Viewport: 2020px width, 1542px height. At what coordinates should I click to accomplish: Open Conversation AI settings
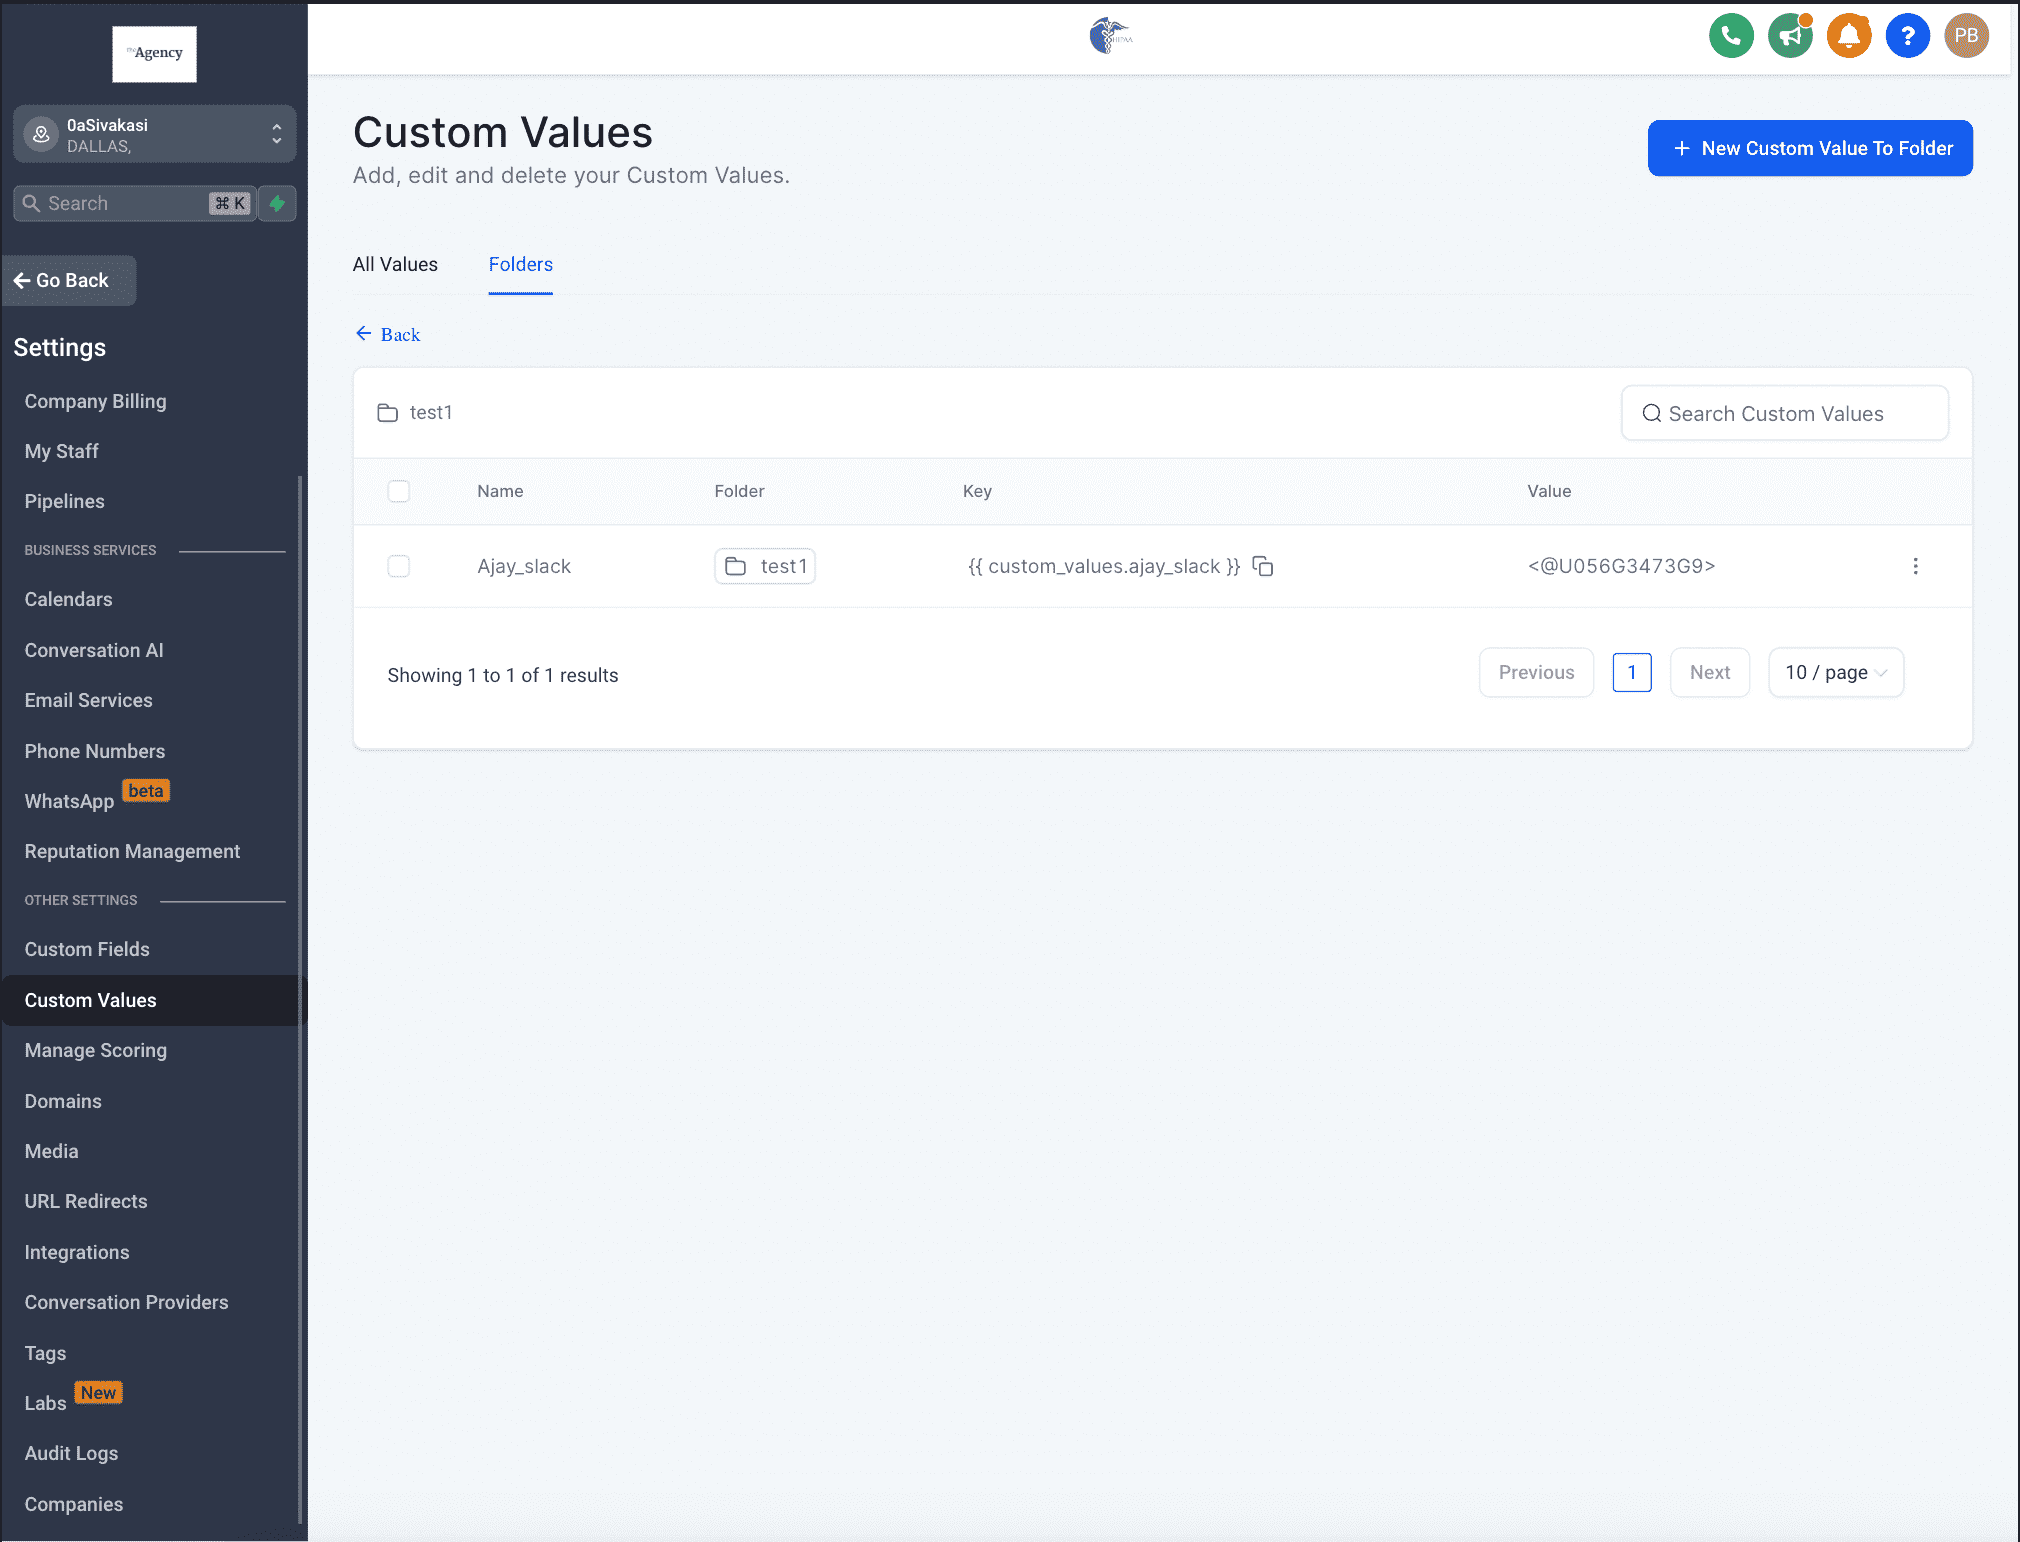click(94, 651)
